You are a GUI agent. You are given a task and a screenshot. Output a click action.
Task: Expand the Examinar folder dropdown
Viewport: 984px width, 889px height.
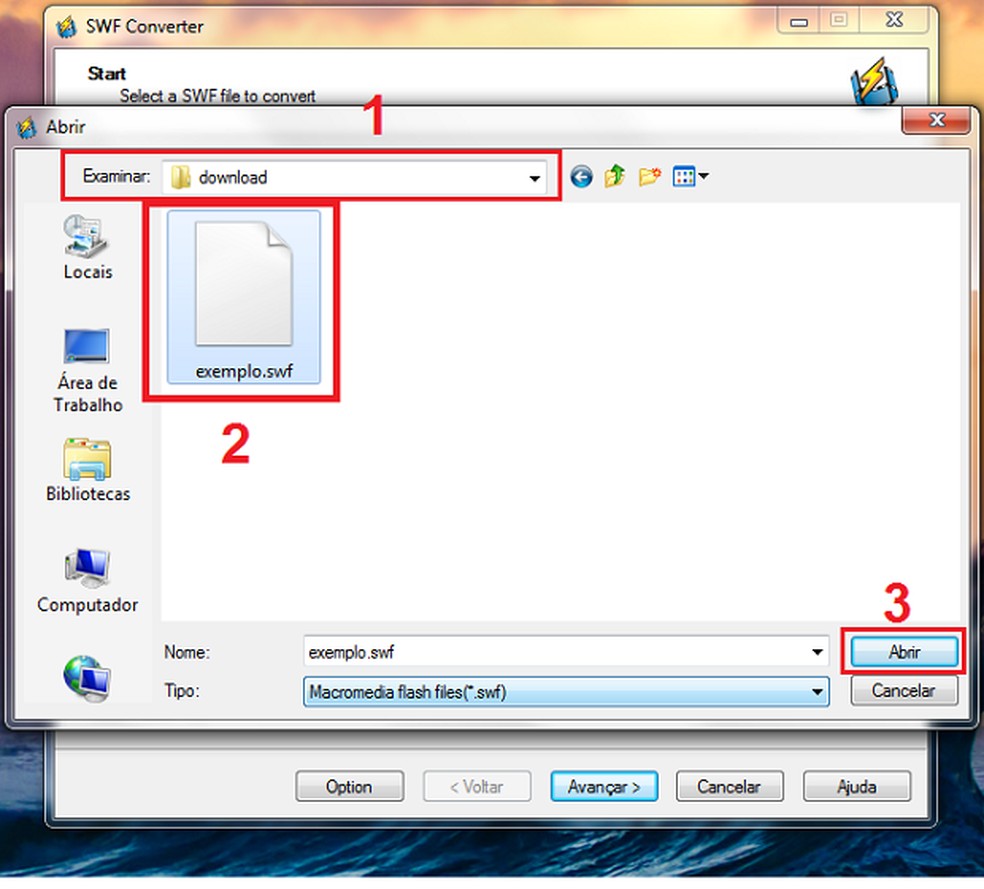click(x=534, y=178)
